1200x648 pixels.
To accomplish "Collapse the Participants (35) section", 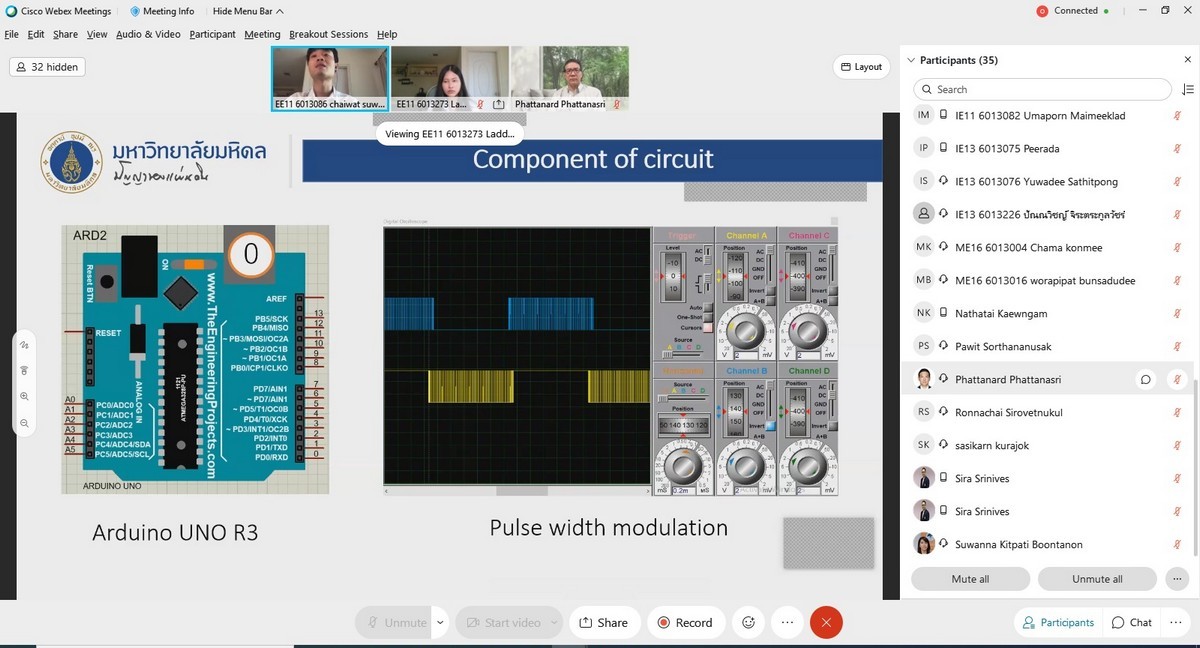I will coord(911,61).
